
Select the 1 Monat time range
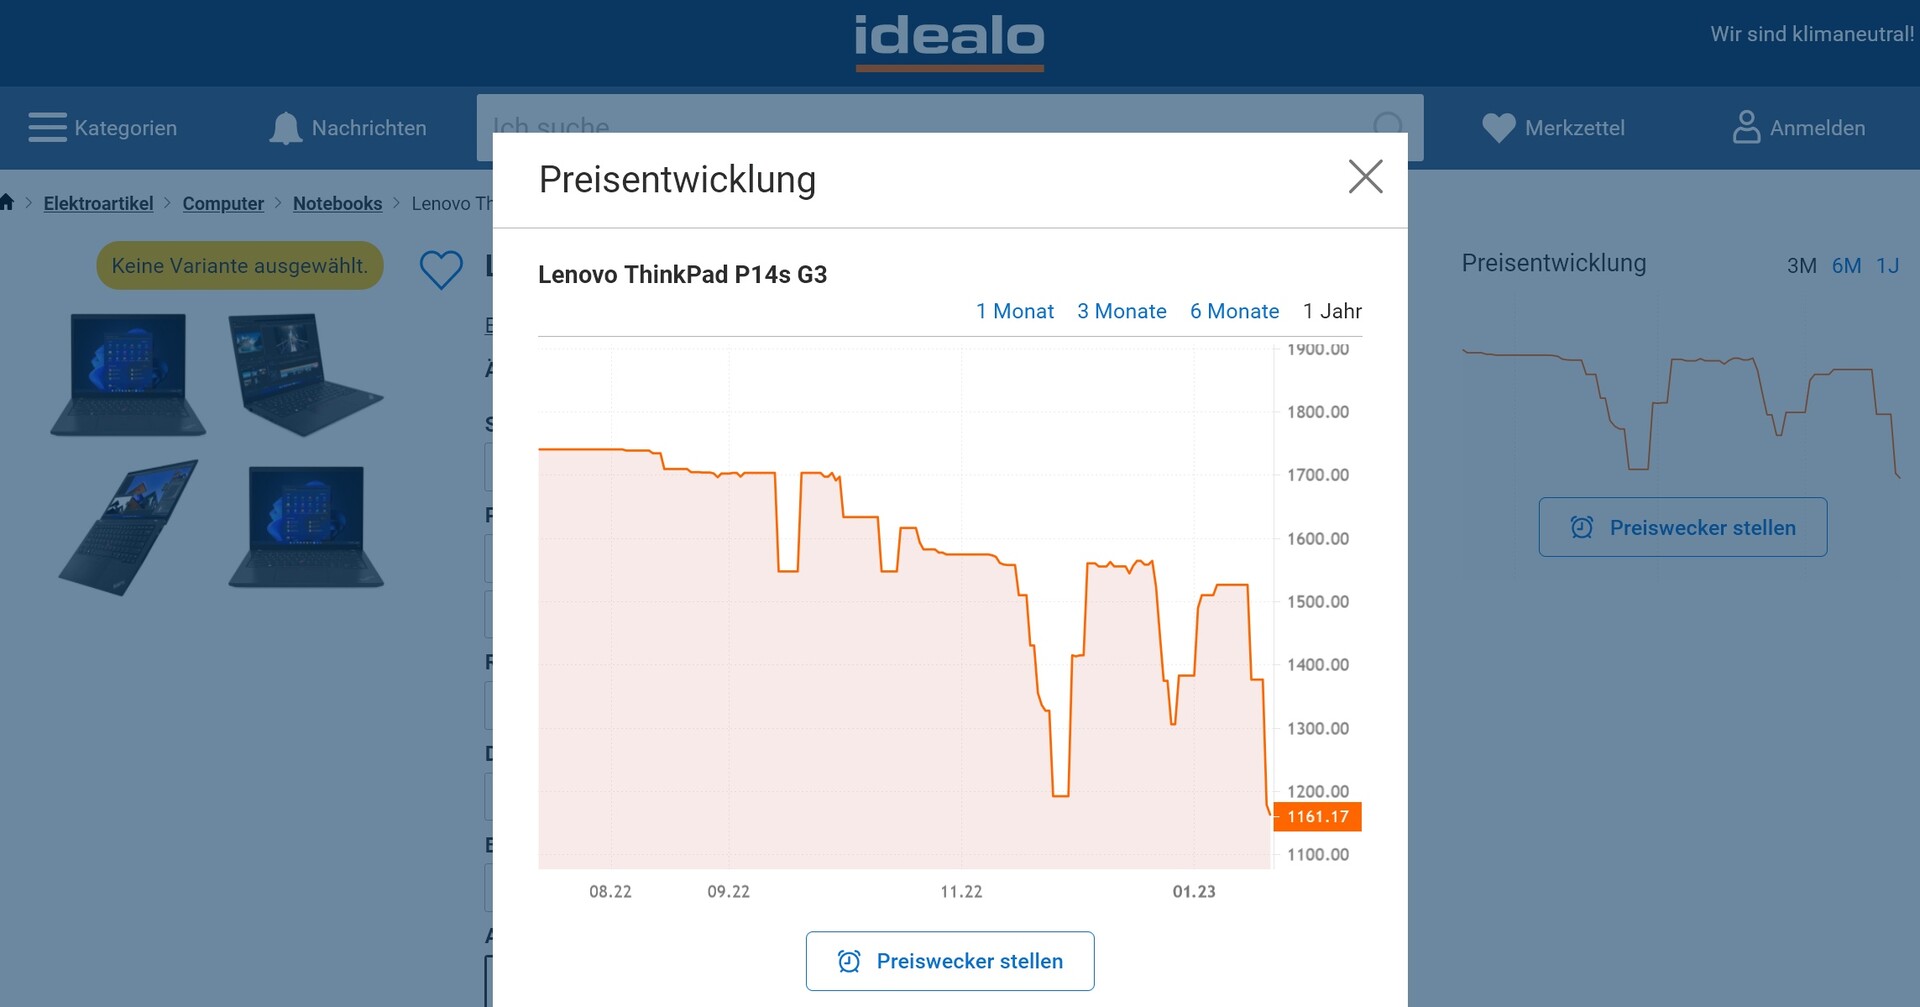[1014, 311]
